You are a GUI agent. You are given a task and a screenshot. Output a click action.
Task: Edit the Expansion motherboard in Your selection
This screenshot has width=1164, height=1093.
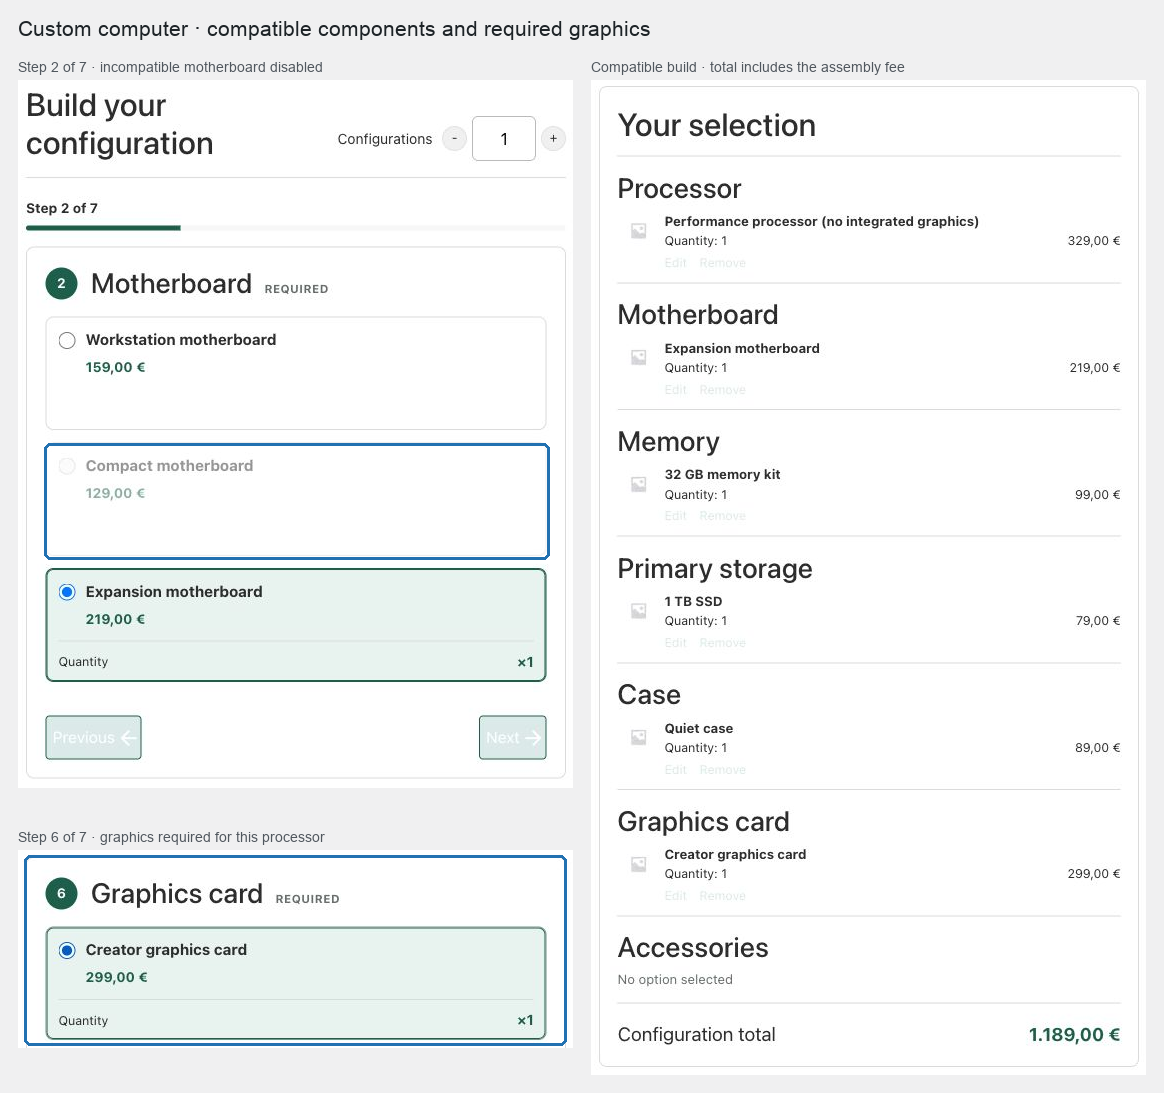[676, 390]
